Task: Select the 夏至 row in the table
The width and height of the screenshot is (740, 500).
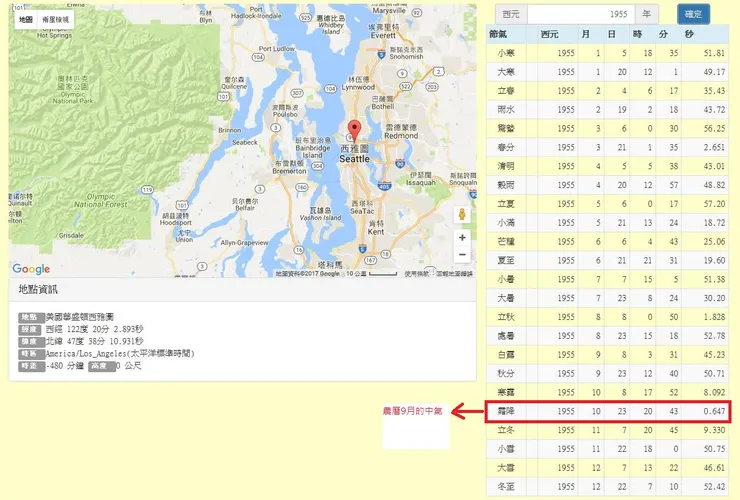Action: coord(607,261)
